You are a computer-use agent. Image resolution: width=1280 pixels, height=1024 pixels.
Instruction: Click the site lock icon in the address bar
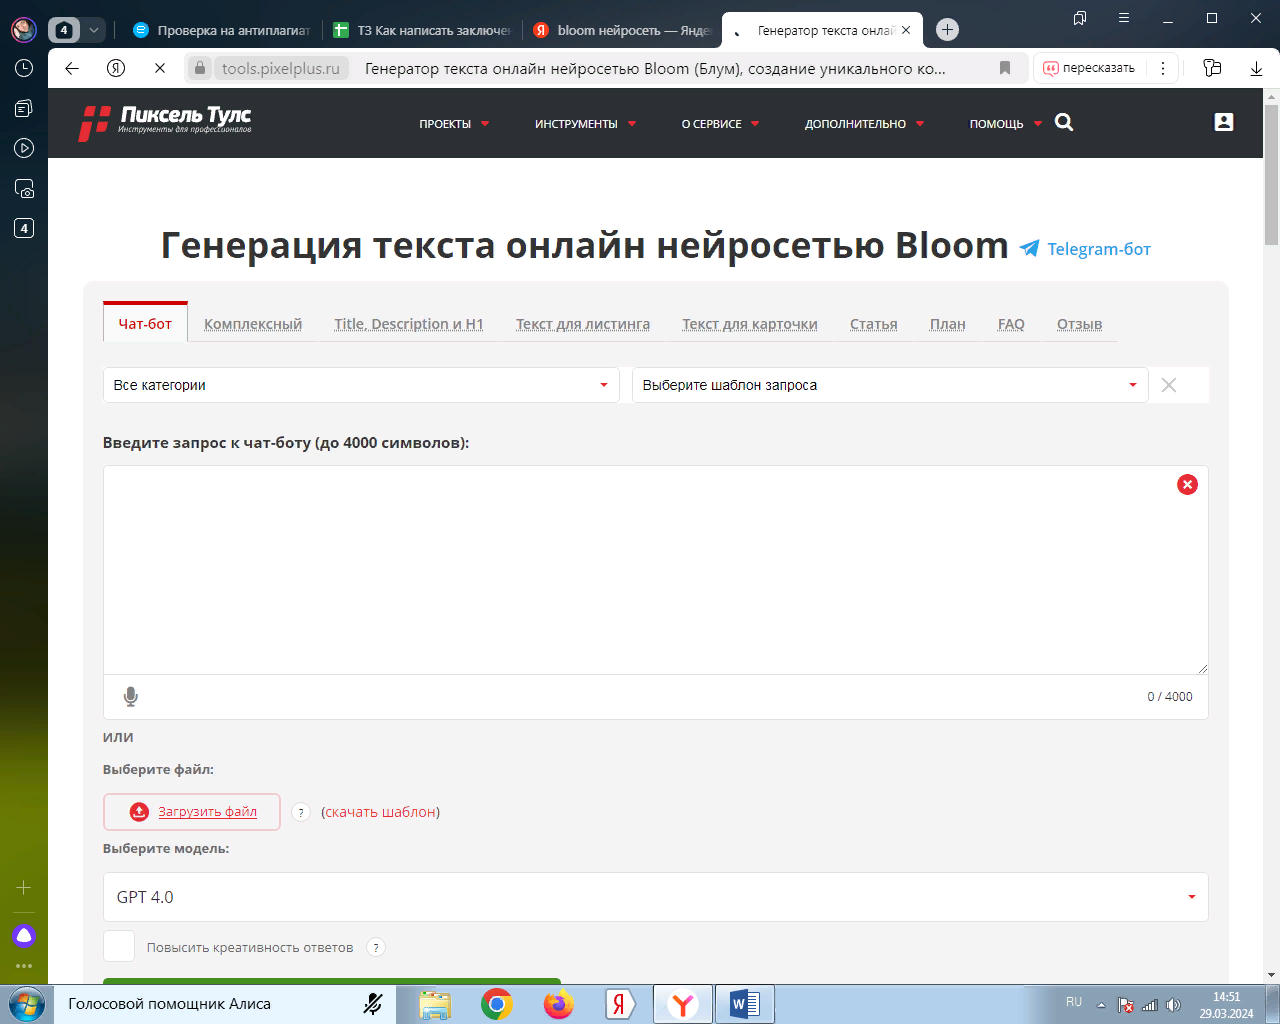200,68
